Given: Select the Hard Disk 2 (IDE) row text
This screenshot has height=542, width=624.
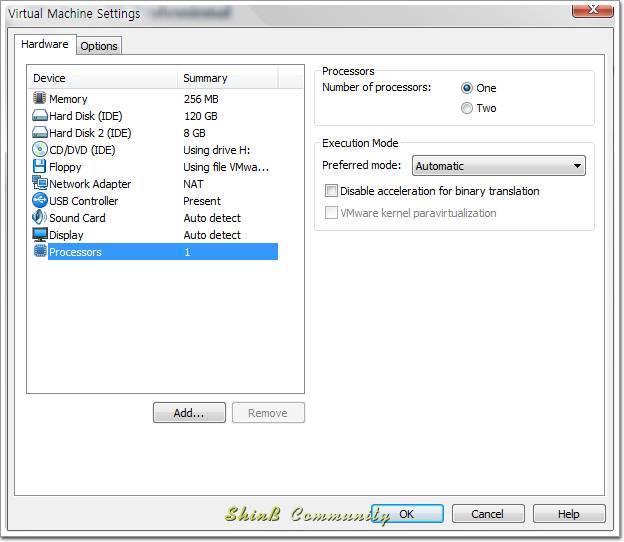Looking at the screenshot, I should (x=90, y=133).
